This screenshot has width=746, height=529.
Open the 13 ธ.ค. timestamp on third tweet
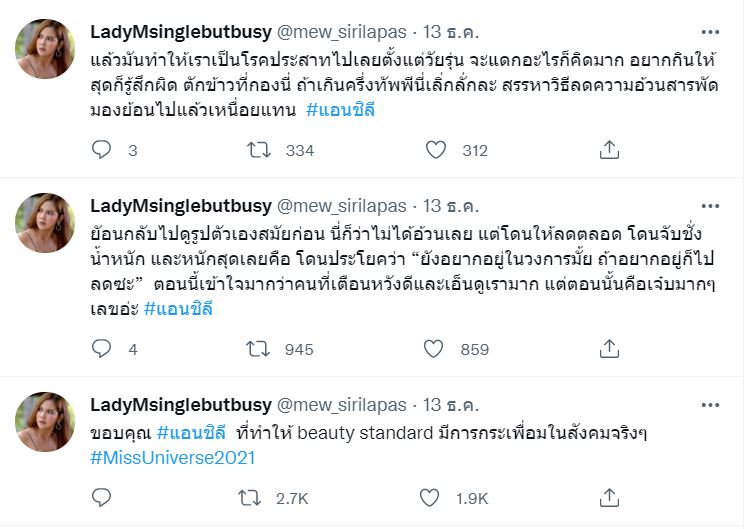click(x=451, y=404)
